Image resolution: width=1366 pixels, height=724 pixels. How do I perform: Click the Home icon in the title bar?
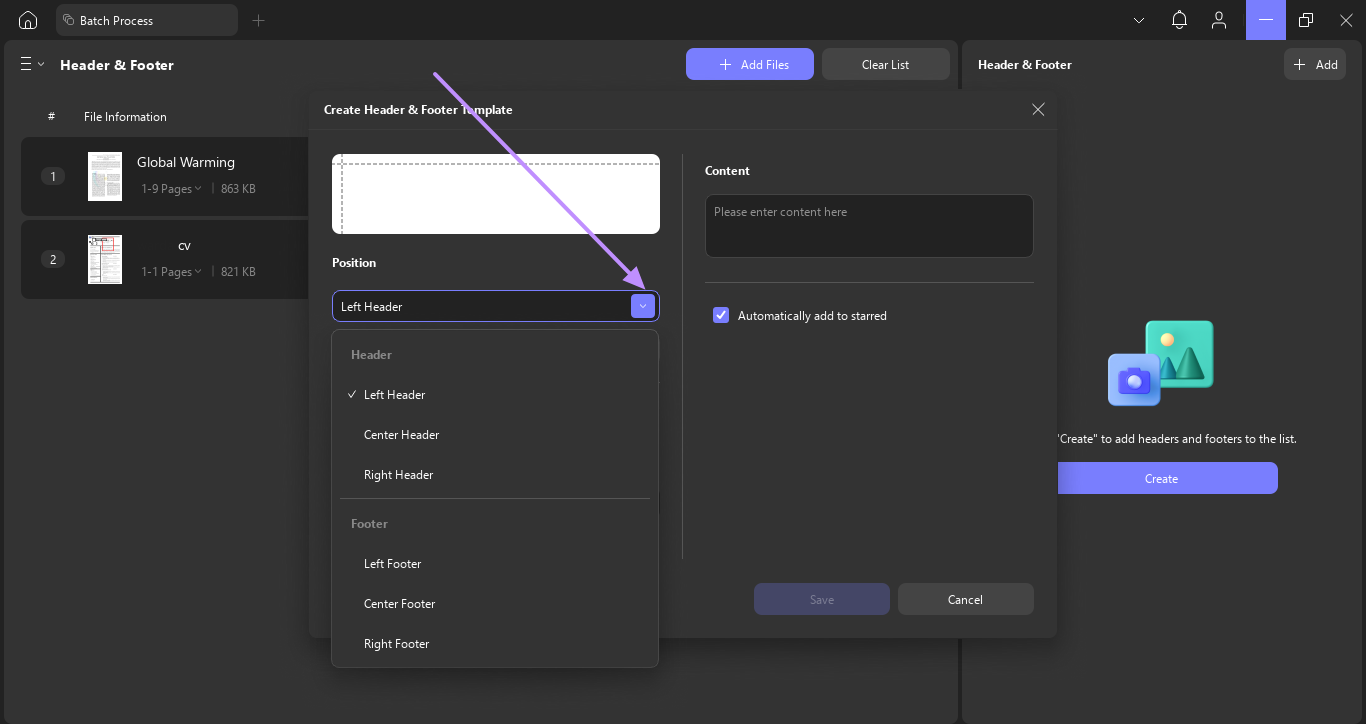[26, 19]
